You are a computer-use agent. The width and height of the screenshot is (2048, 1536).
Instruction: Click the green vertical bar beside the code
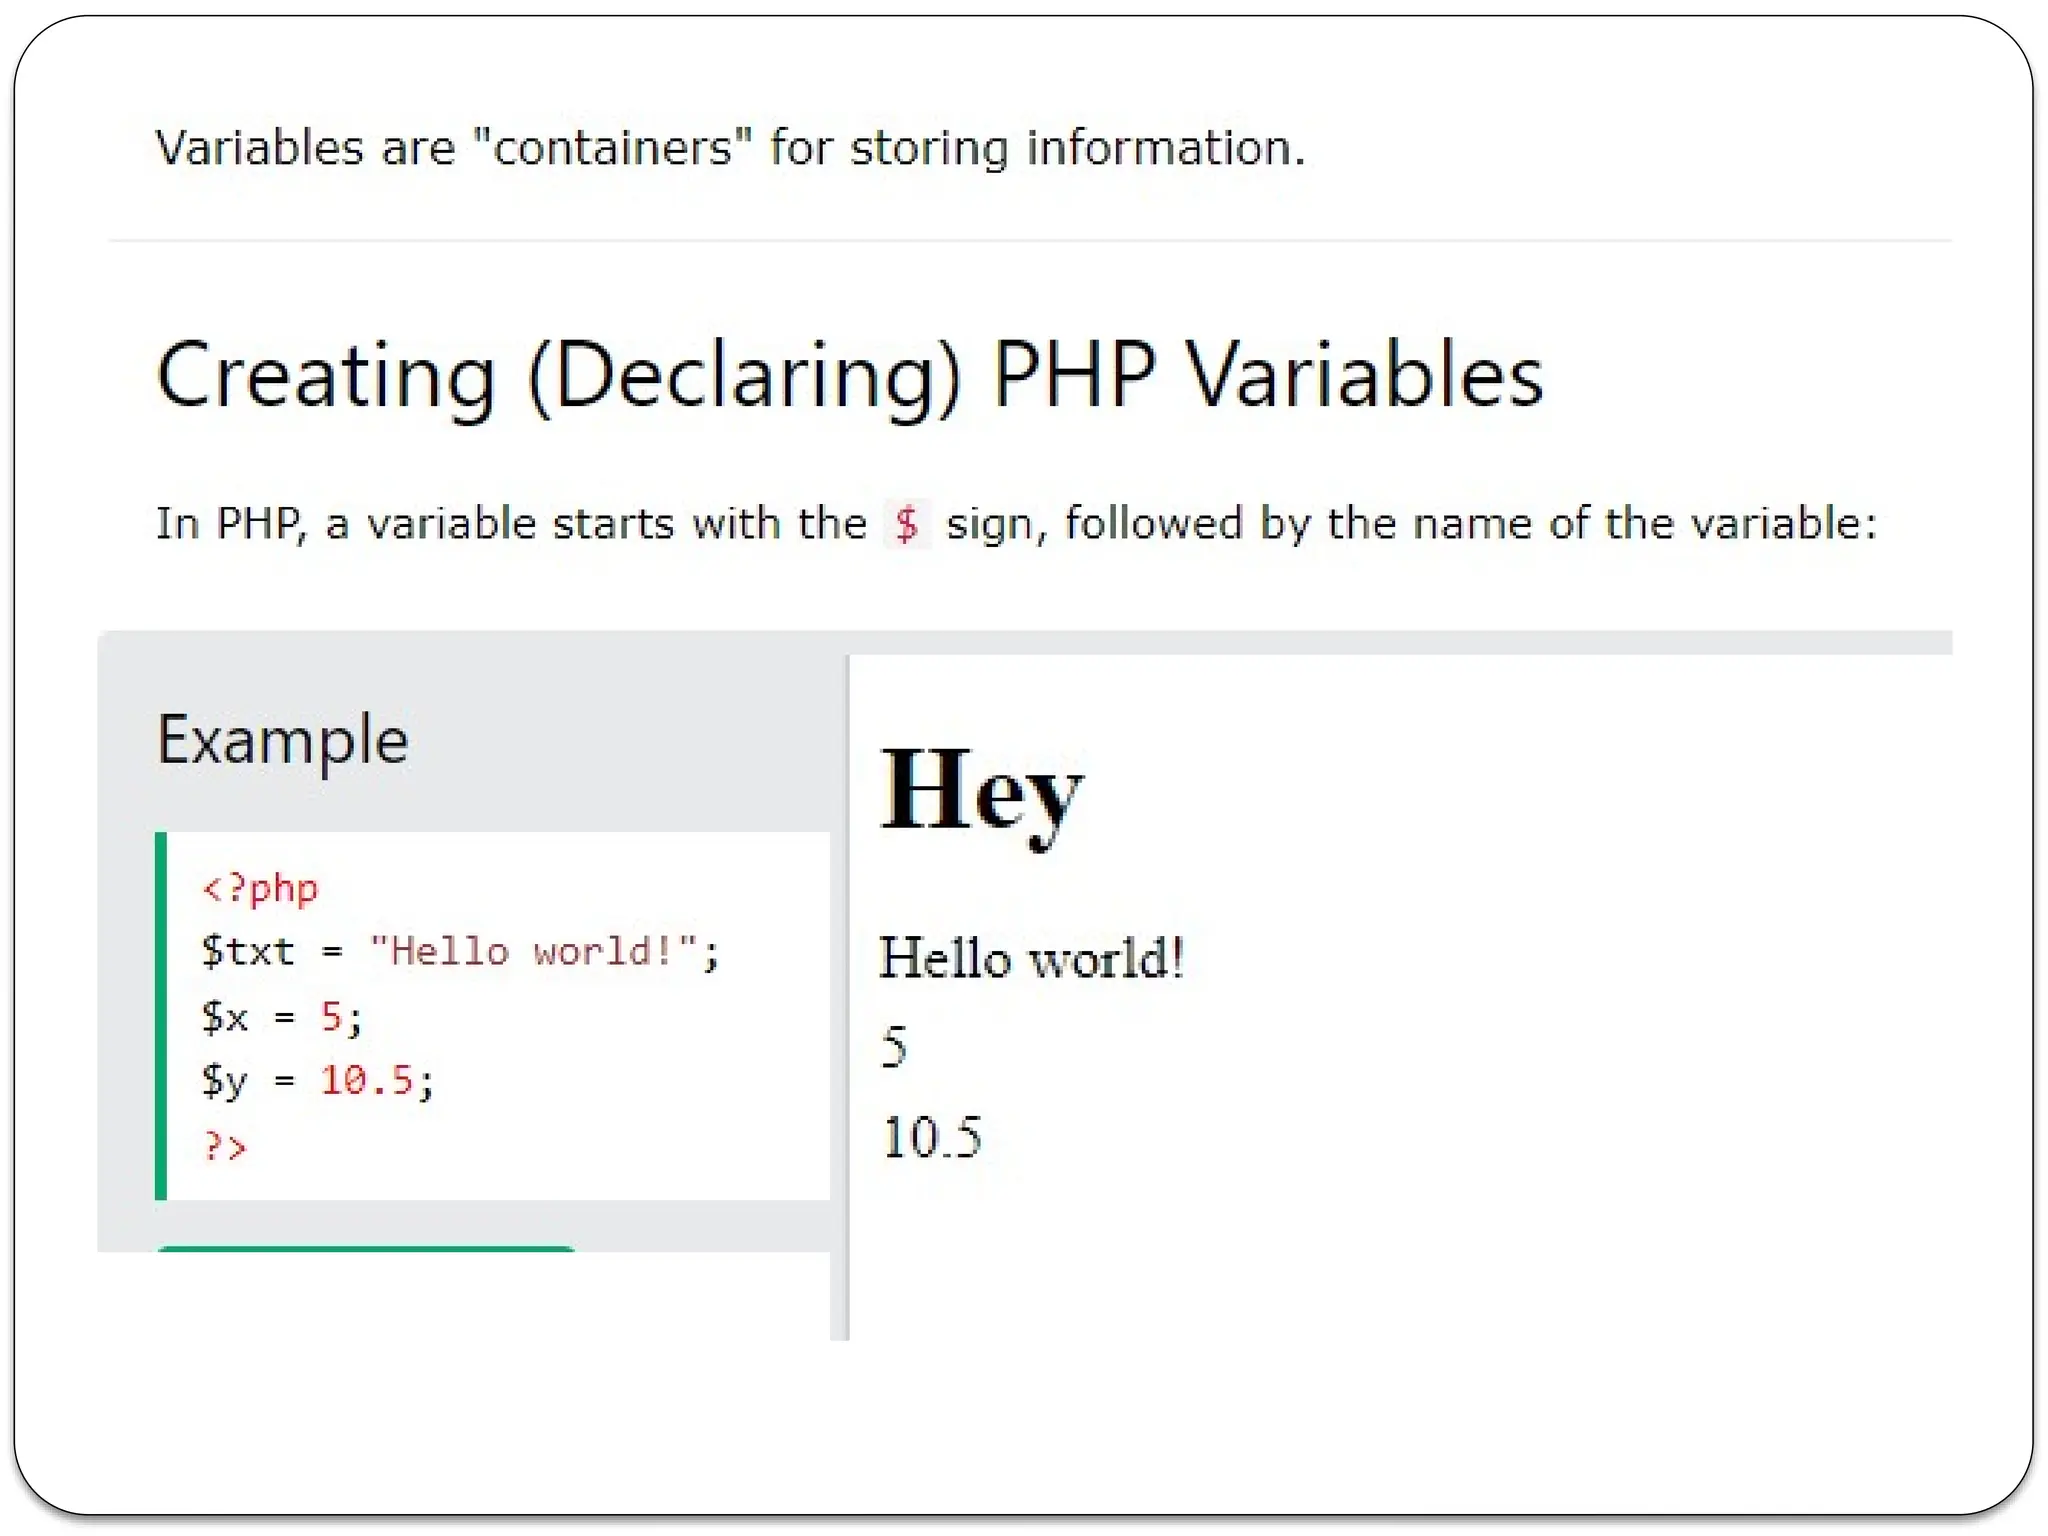[161, 1015]
